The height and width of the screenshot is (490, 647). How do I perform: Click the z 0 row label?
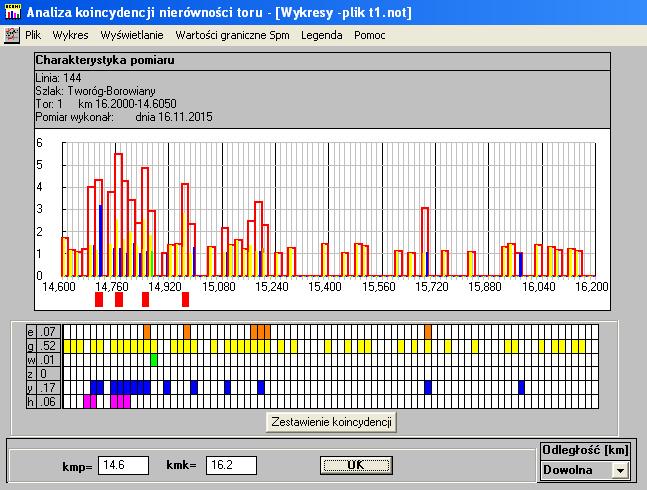pos(43,374)
